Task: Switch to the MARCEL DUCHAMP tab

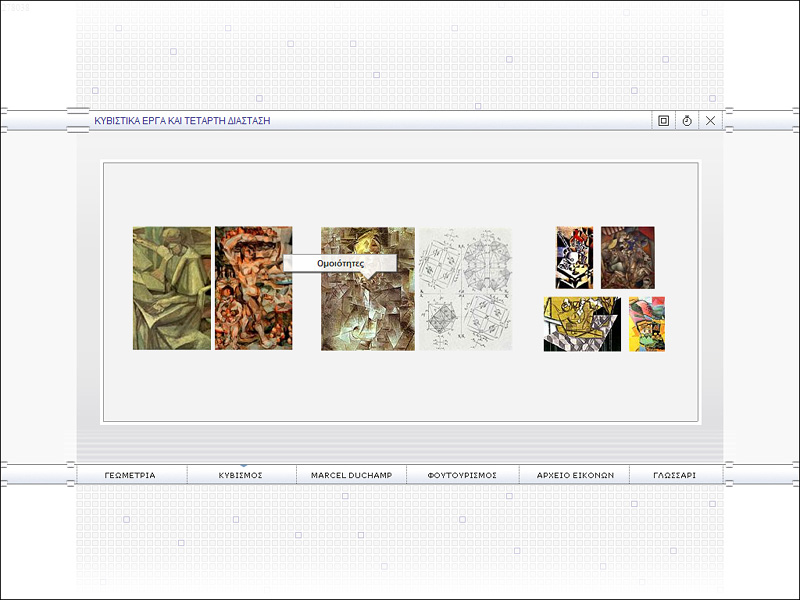Action: [352, 475]
